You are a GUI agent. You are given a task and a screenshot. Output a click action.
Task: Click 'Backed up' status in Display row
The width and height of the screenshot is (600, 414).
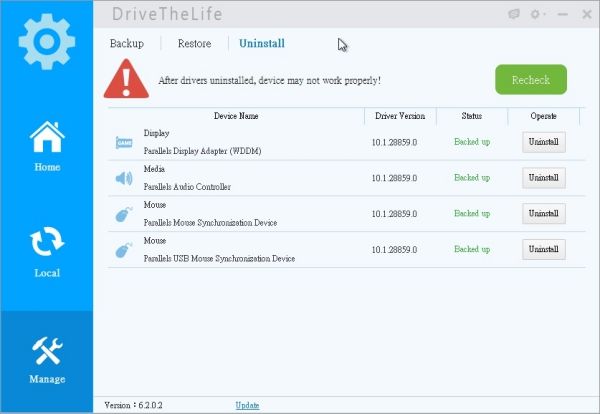point(472,142)
